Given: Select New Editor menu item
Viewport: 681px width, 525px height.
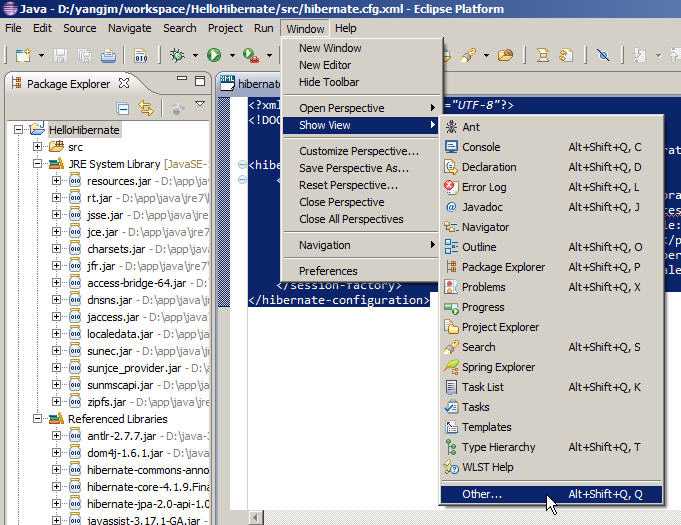Looking at the screenshot, I should 360,65.
